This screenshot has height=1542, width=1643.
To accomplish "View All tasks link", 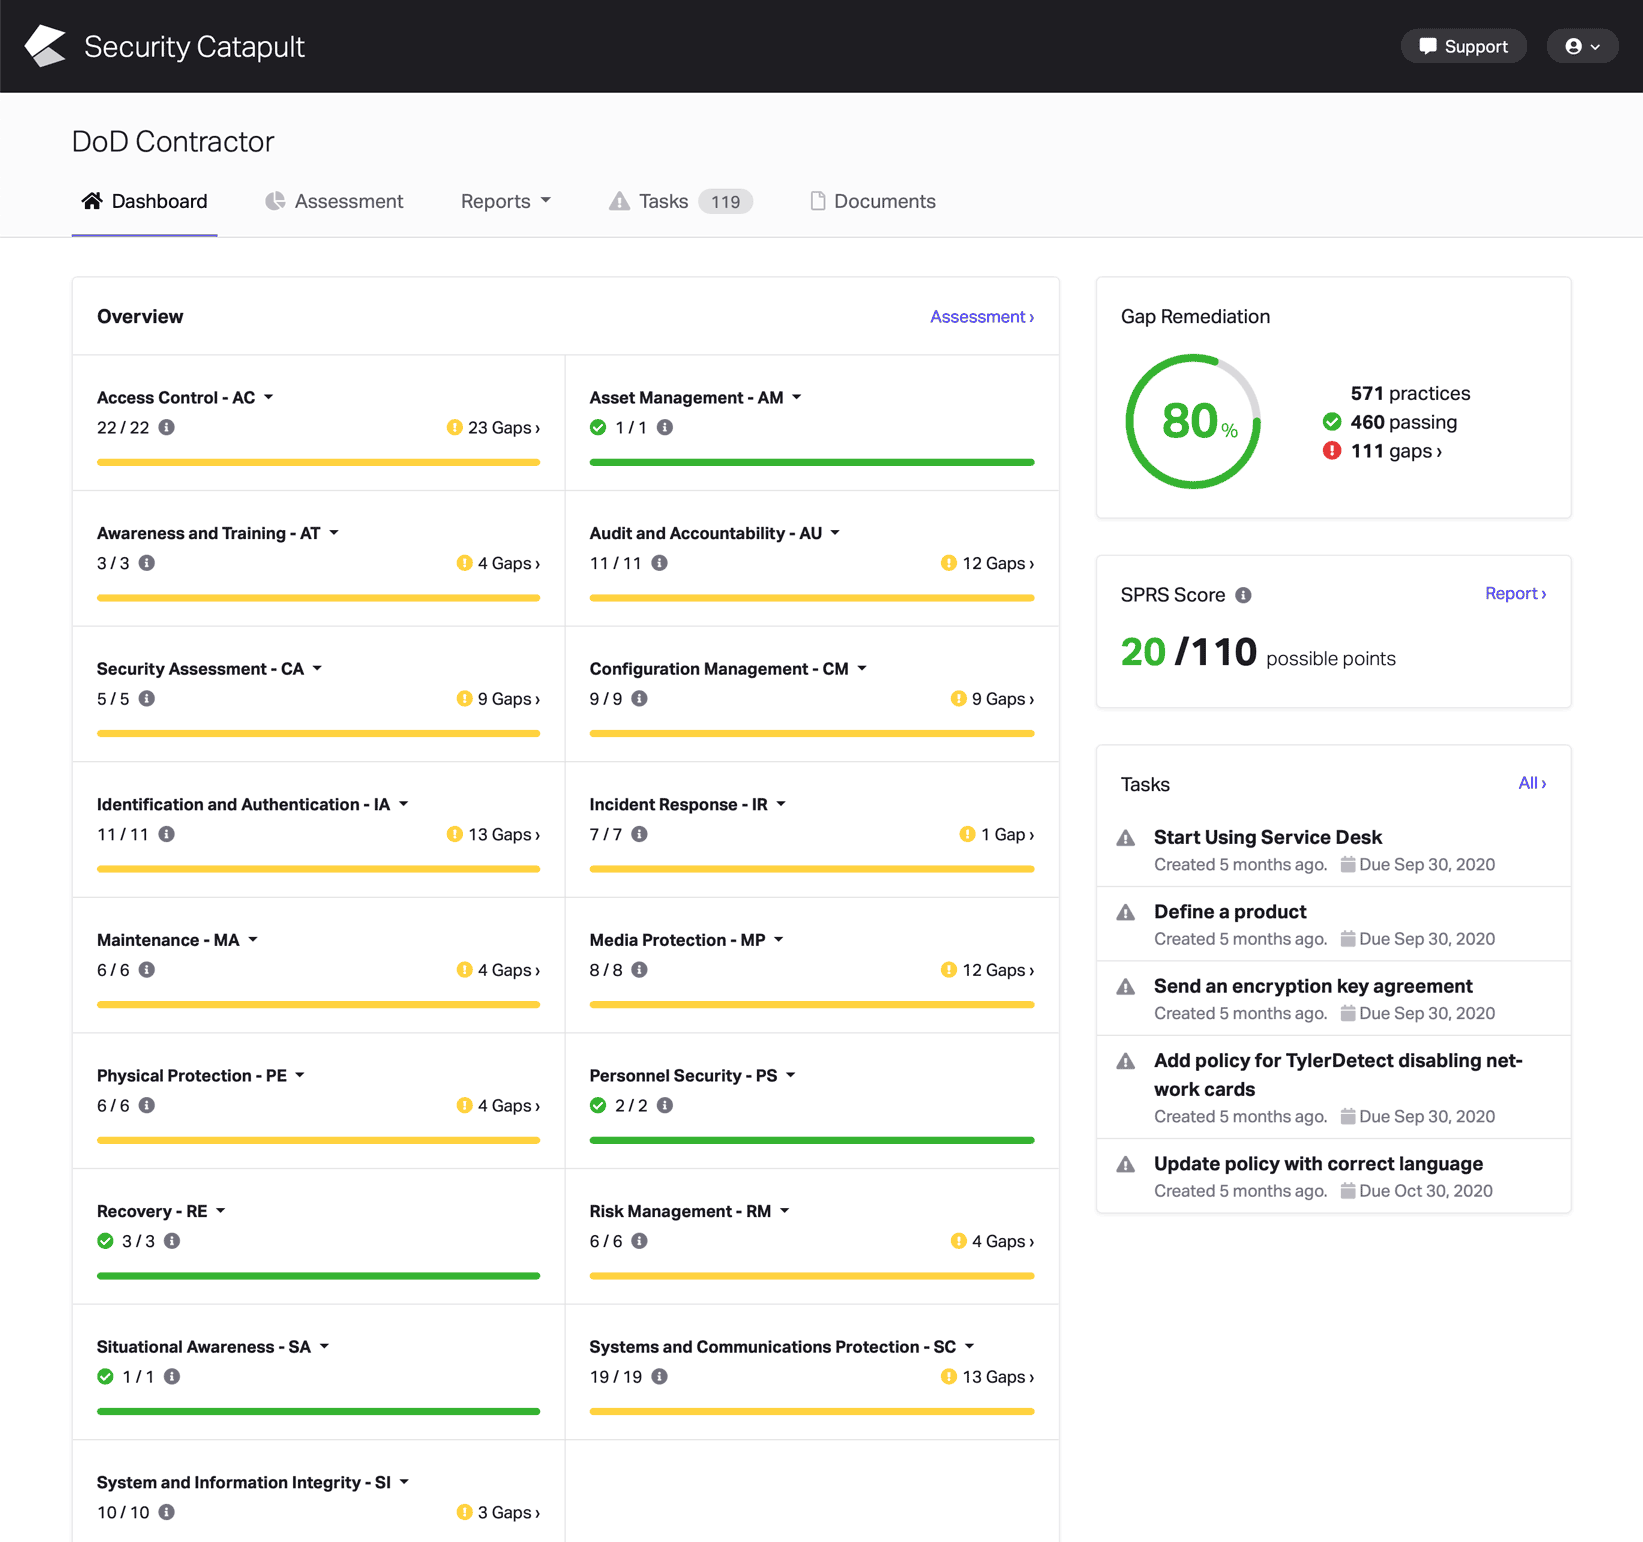I will tap(1532, 783).
